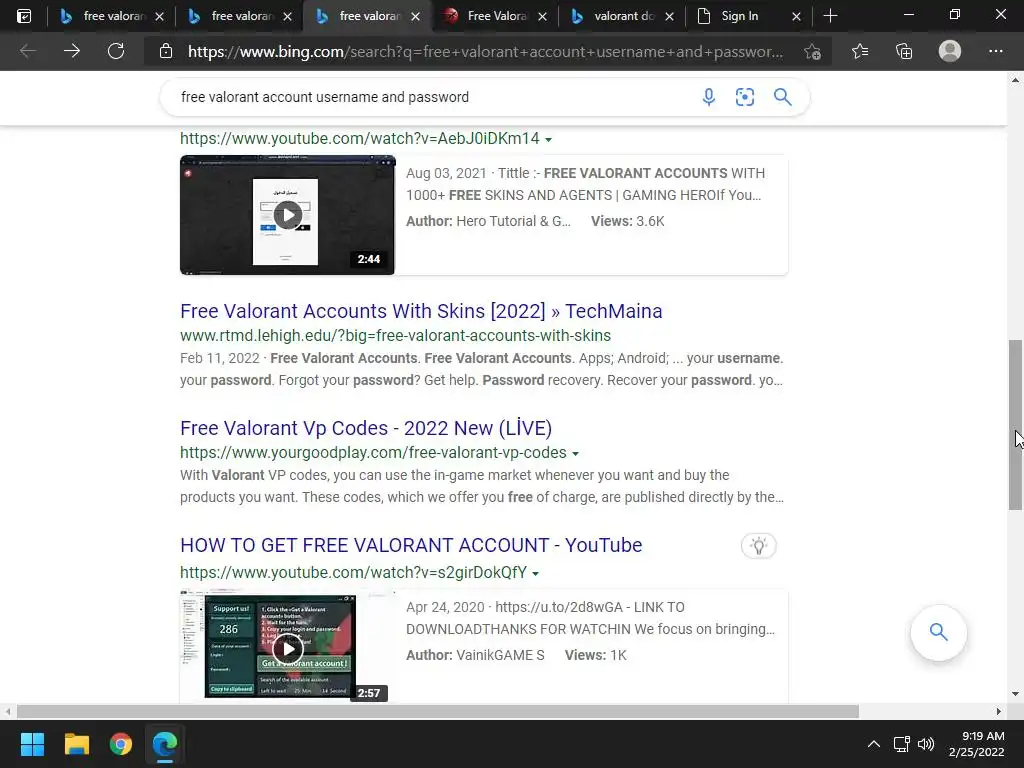The height and width of the screenshot is (768, 1024).
Task: Click scroll-right arrow of horizontal scrollbar
Action: coord(999,711)
